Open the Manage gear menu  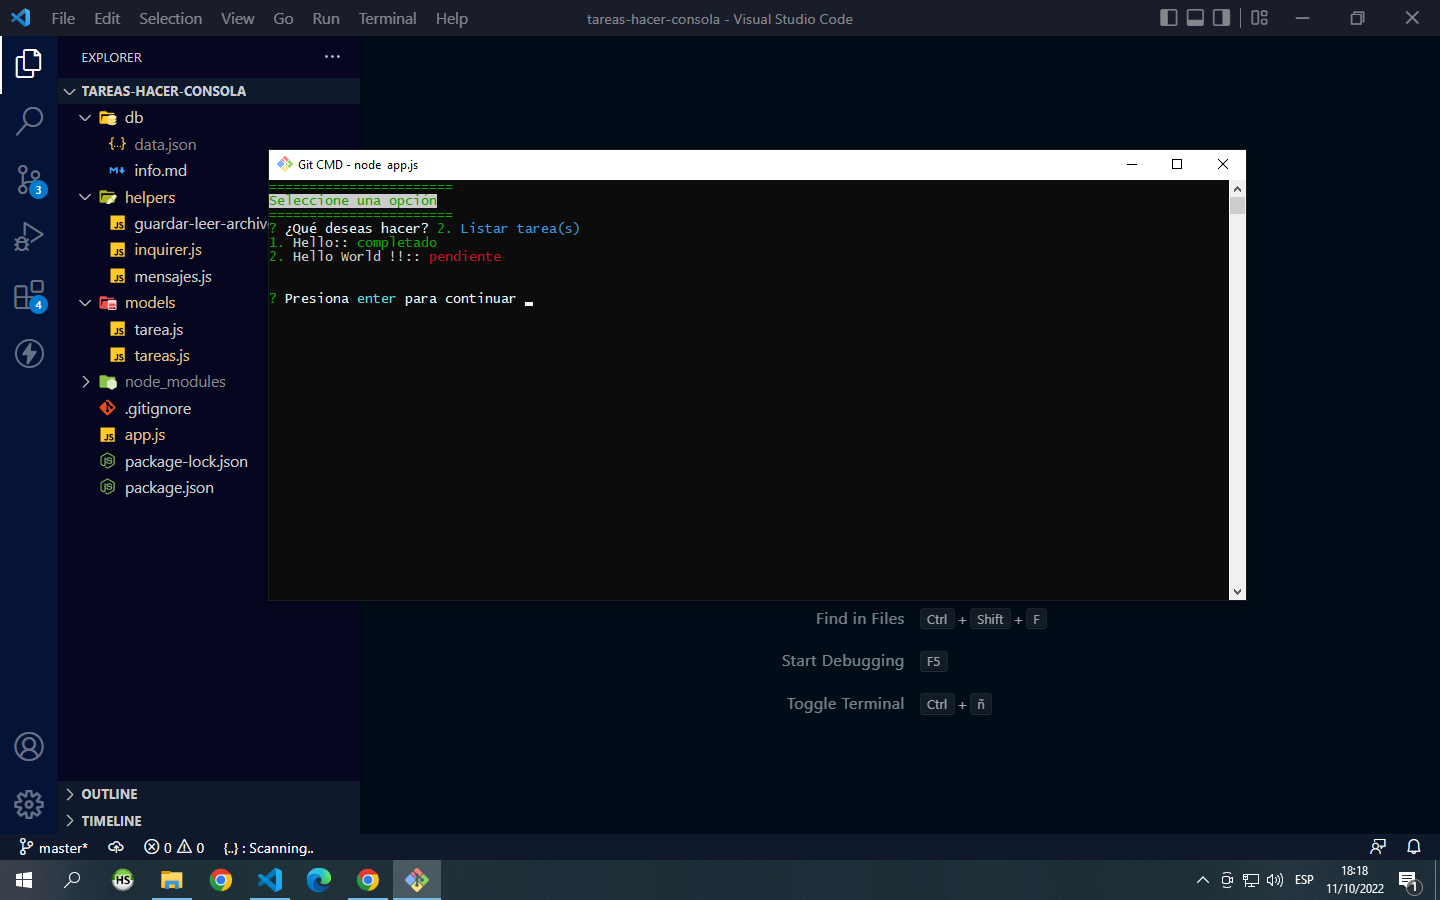pyautogui.click(x=29, y=804)
